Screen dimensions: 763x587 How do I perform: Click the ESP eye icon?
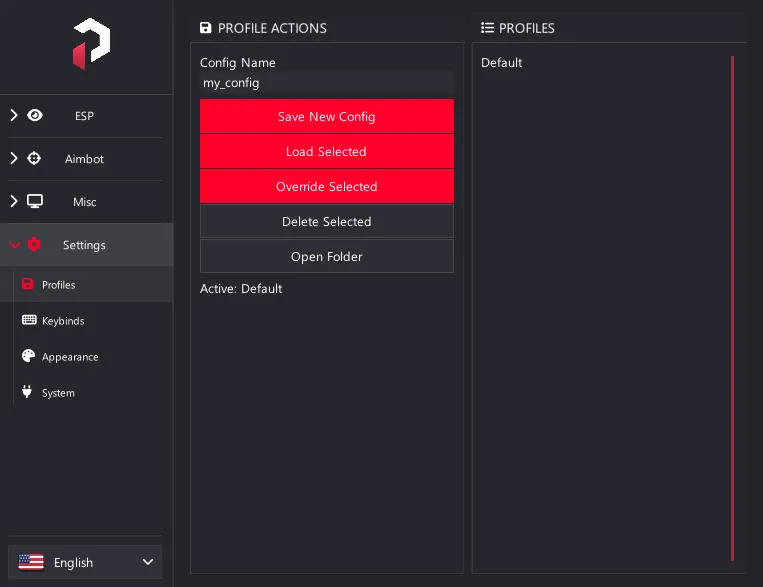pos(35,115)
